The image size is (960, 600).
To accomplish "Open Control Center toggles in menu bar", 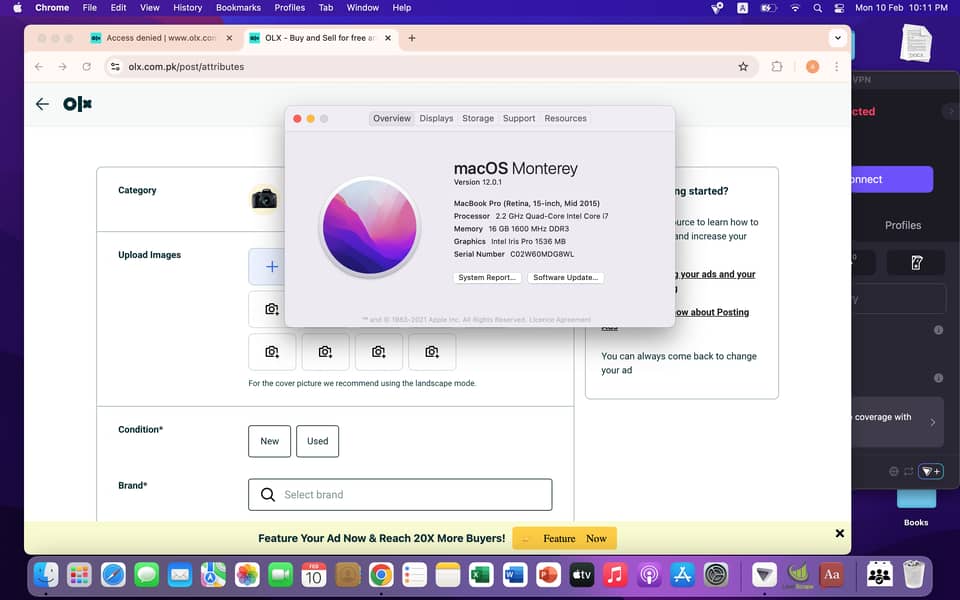I will [x=841, y=8].
